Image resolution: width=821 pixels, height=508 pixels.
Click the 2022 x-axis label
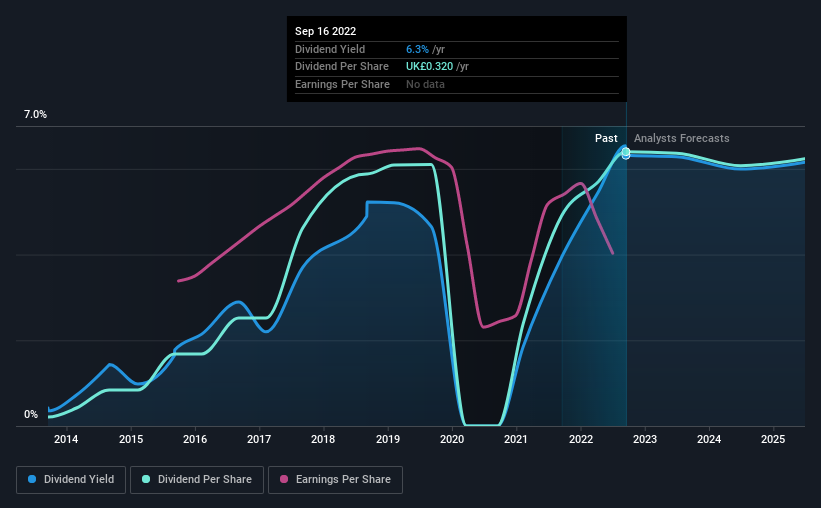pyautogui.click(x=581, y=439)
